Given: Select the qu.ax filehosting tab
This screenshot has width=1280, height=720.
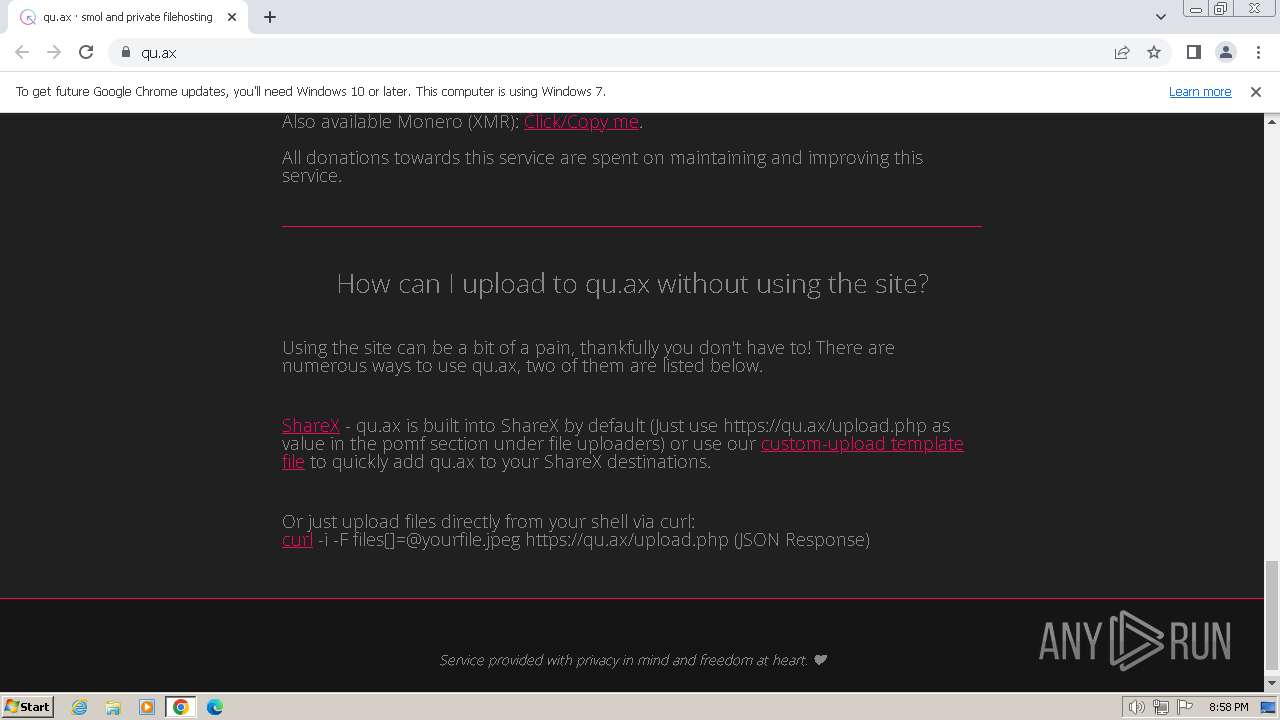Looking at the screenshot, I should 128,17.
